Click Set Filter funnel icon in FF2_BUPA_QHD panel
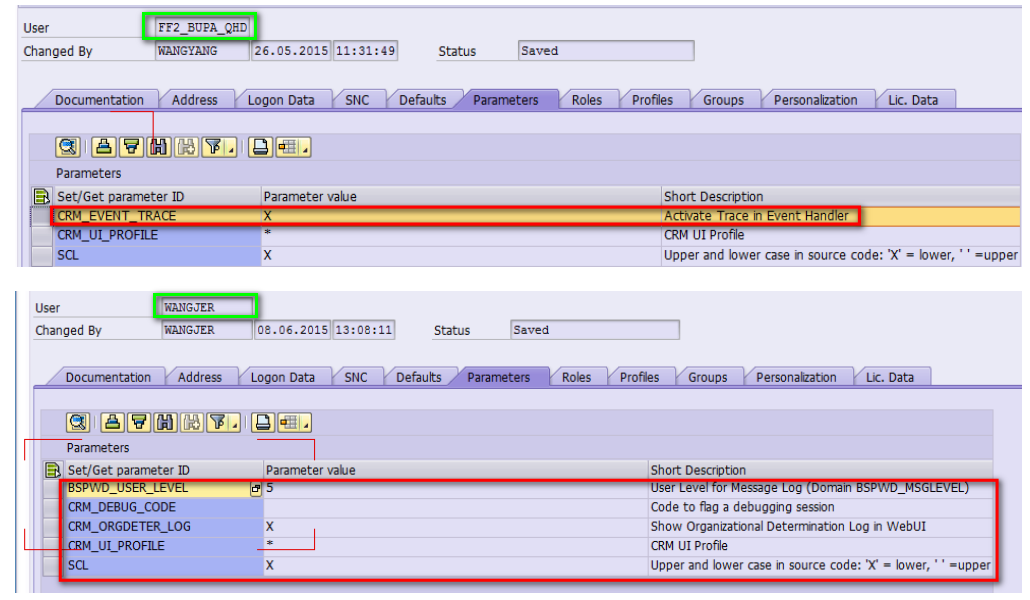Image resolution: width=1030 pixels, height=600 pixels. pyautogui.click(x=213, y=147)
